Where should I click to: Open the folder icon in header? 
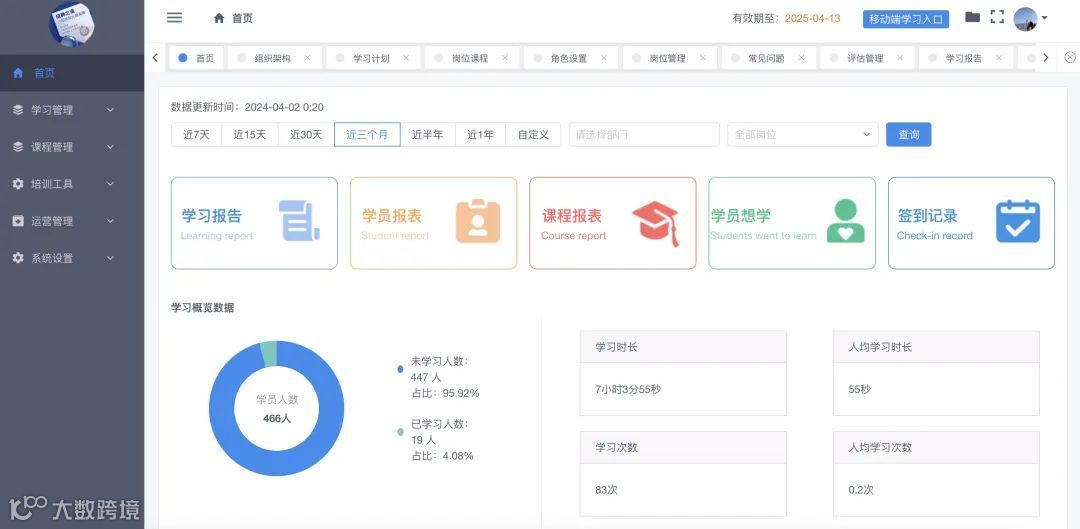coord(973,18)
